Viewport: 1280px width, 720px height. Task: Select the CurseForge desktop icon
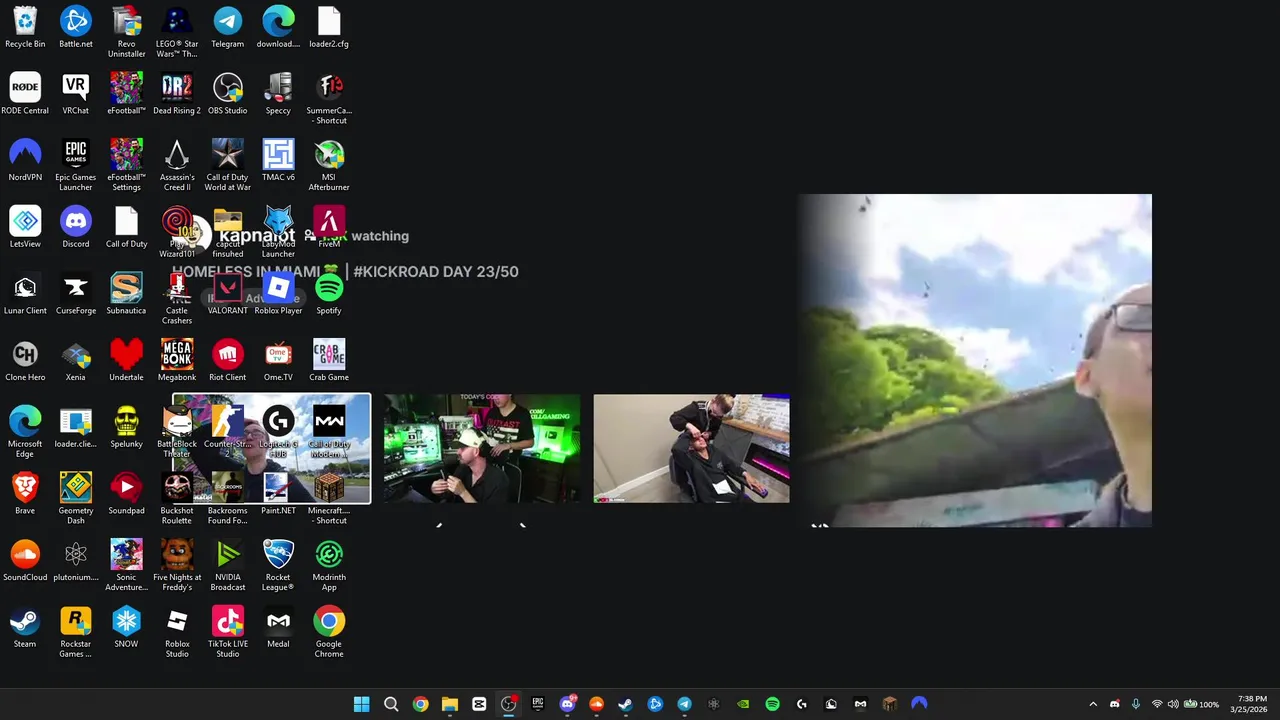pyautogui.click(x=76, y=294)
